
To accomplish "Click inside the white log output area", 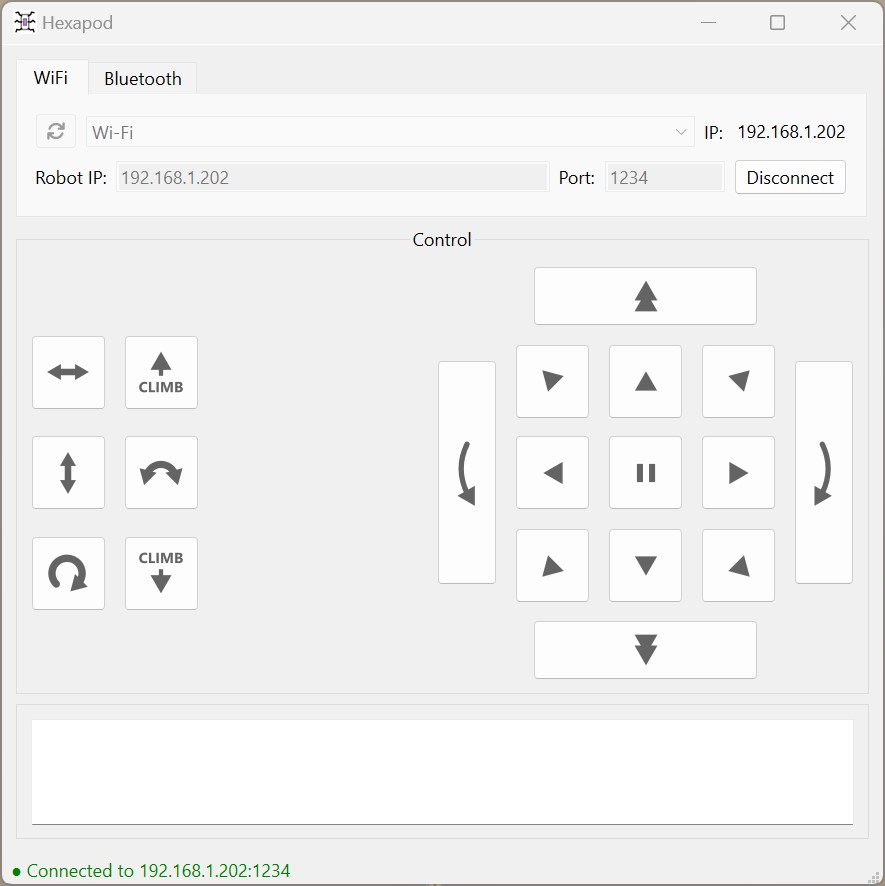I will point(442,771).
